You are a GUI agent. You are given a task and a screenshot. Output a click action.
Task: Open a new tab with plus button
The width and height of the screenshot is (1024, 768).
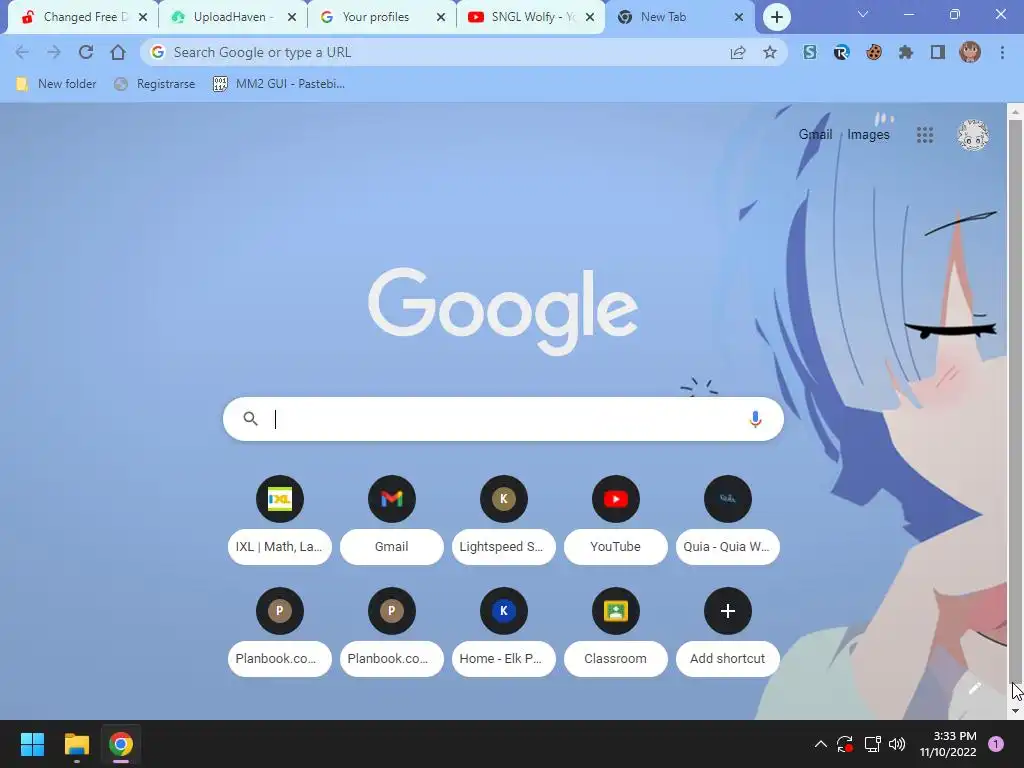coord(776,17)
